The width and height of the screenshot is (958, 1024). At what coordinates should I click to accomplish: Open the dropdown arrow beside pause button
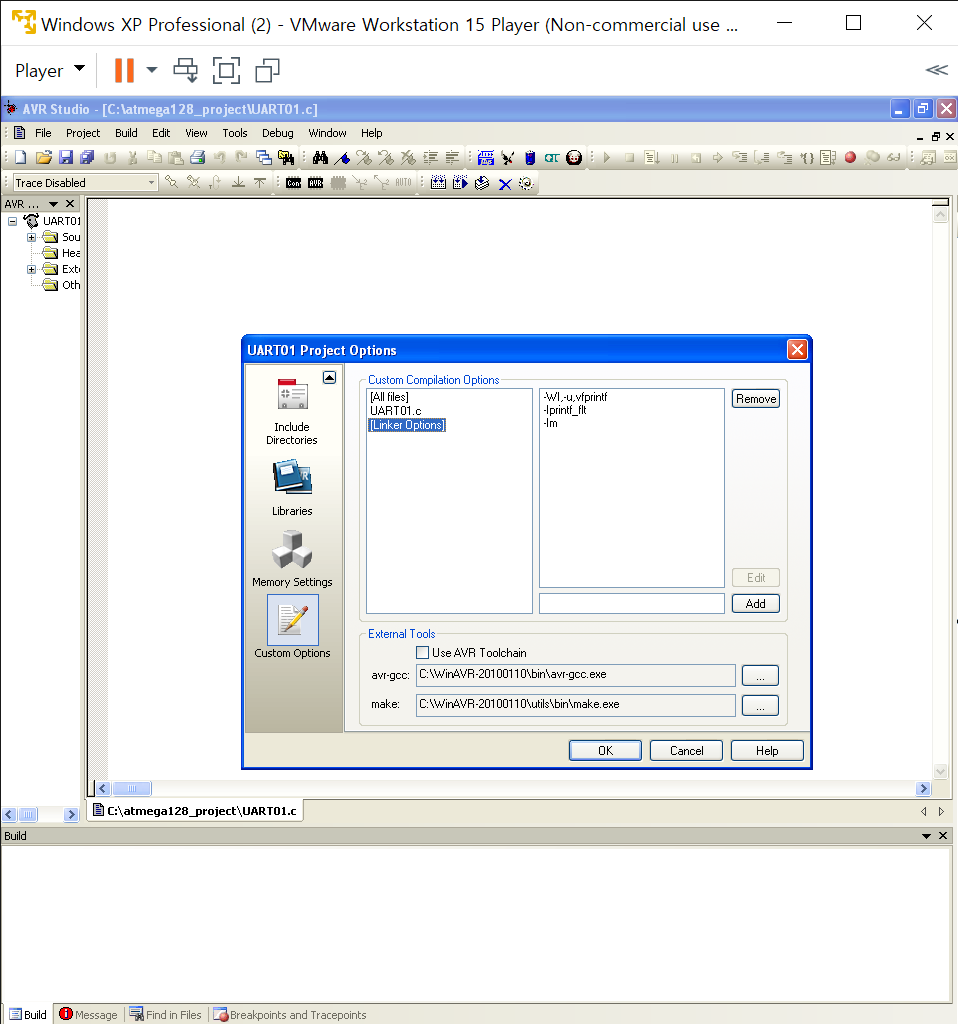[152, 69]
